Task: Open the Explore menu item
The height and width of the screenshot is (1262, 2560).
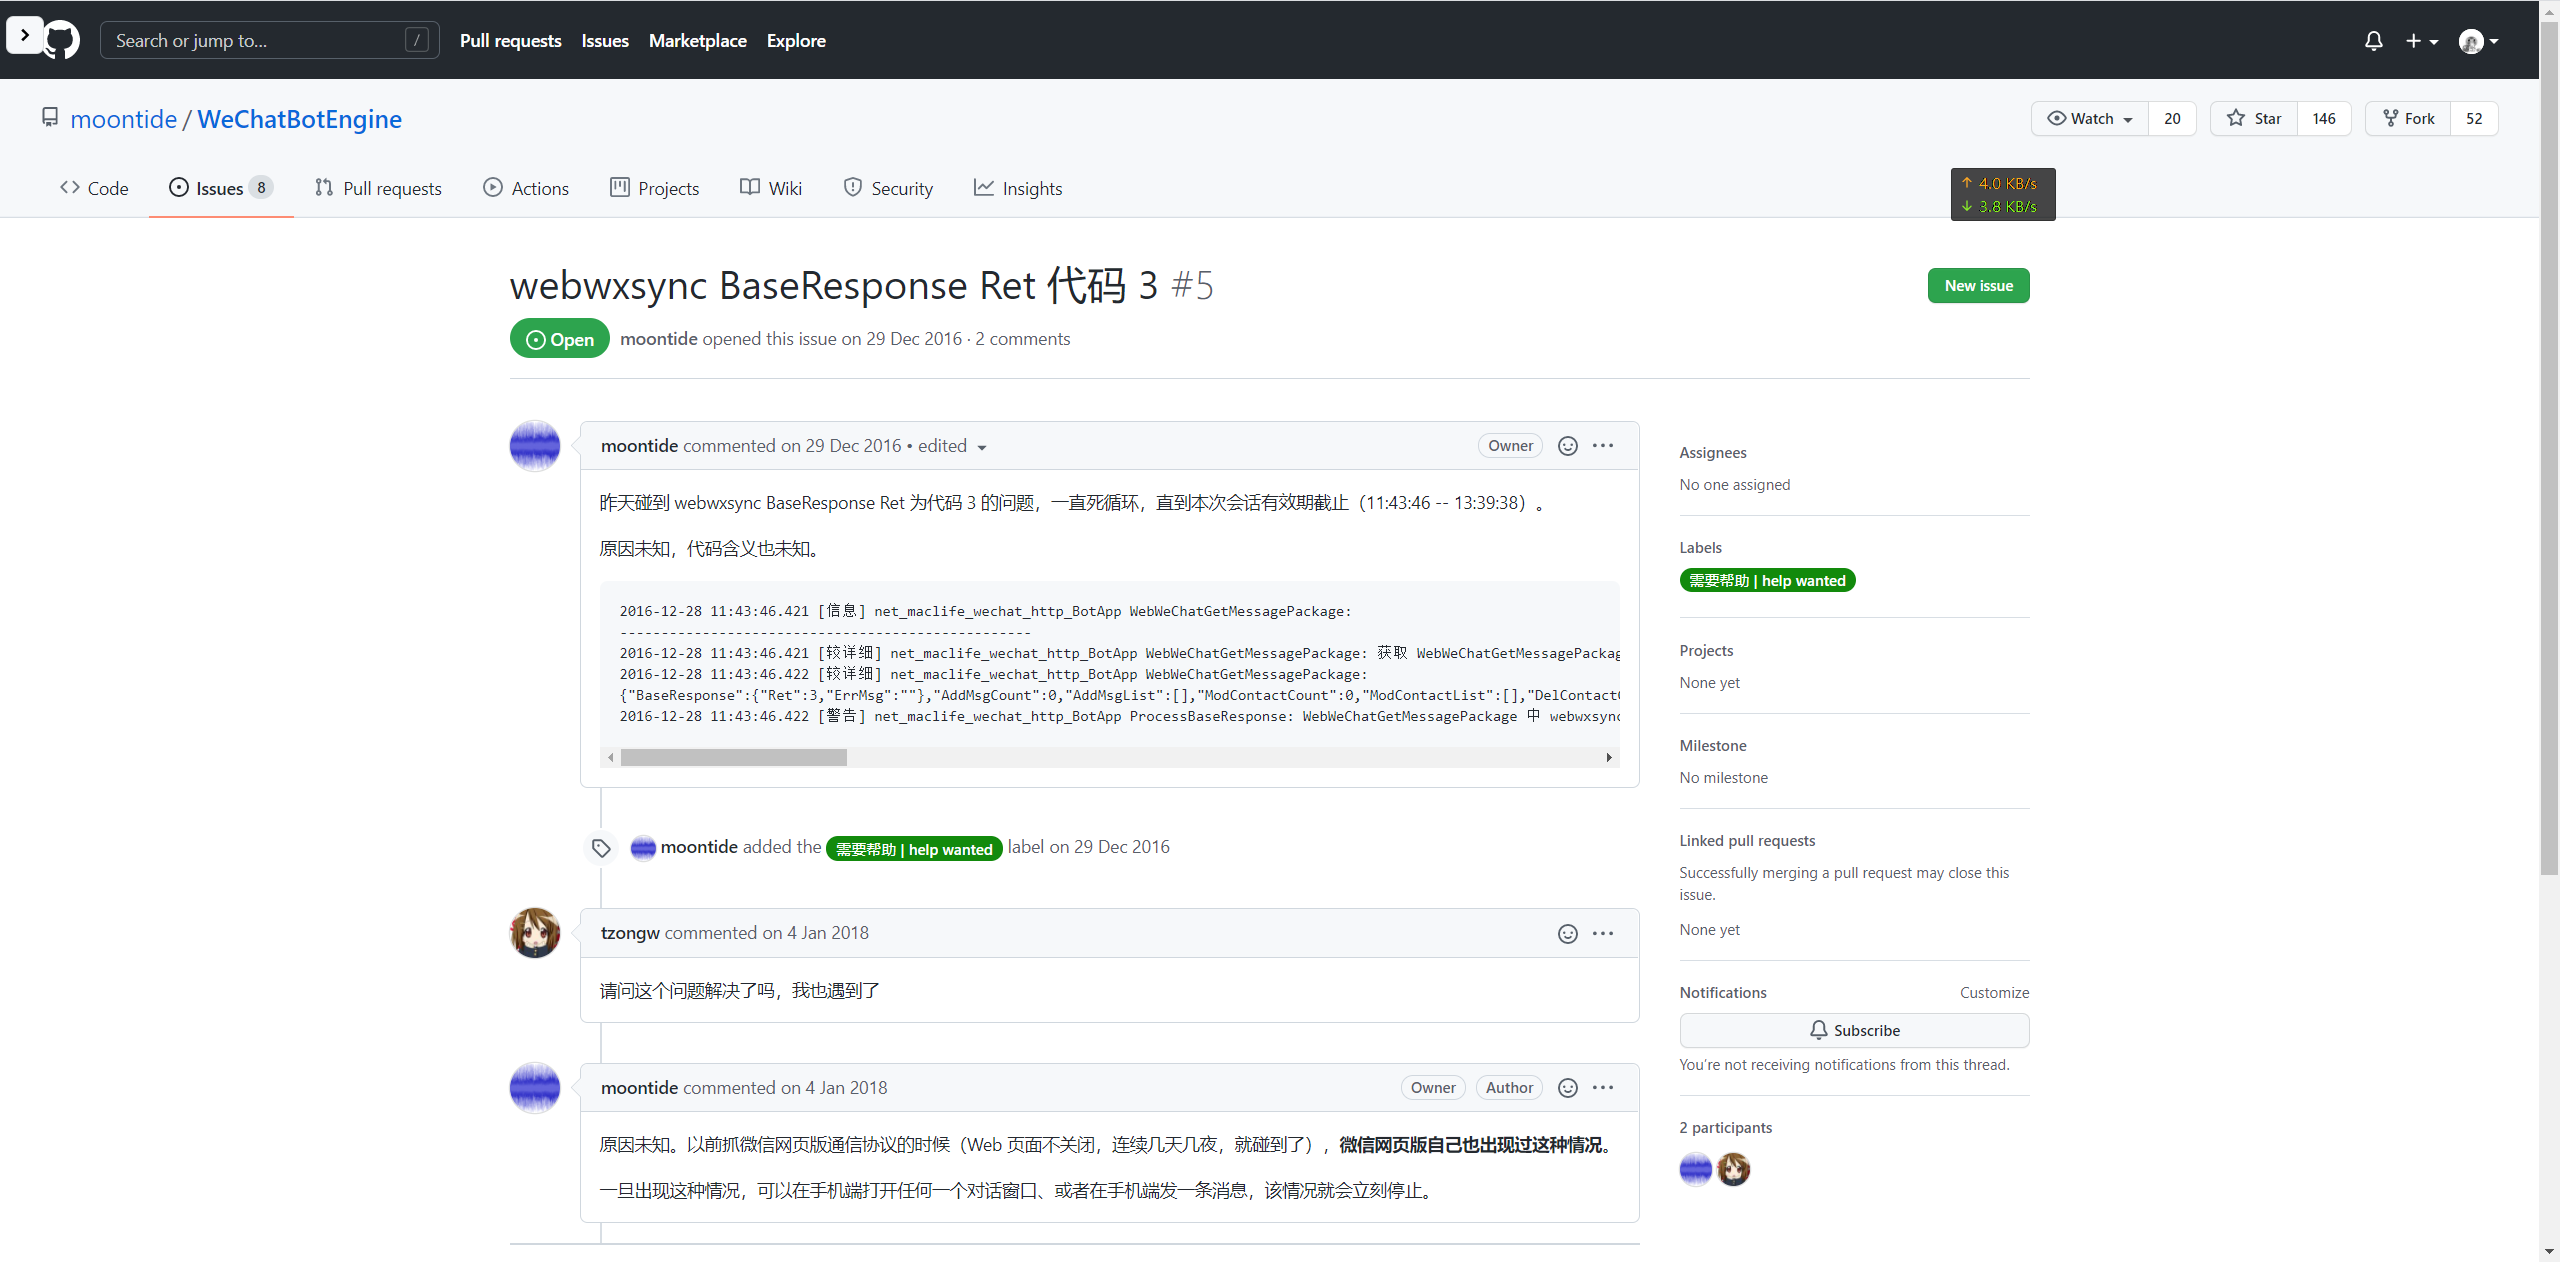Action: (796, 40)
